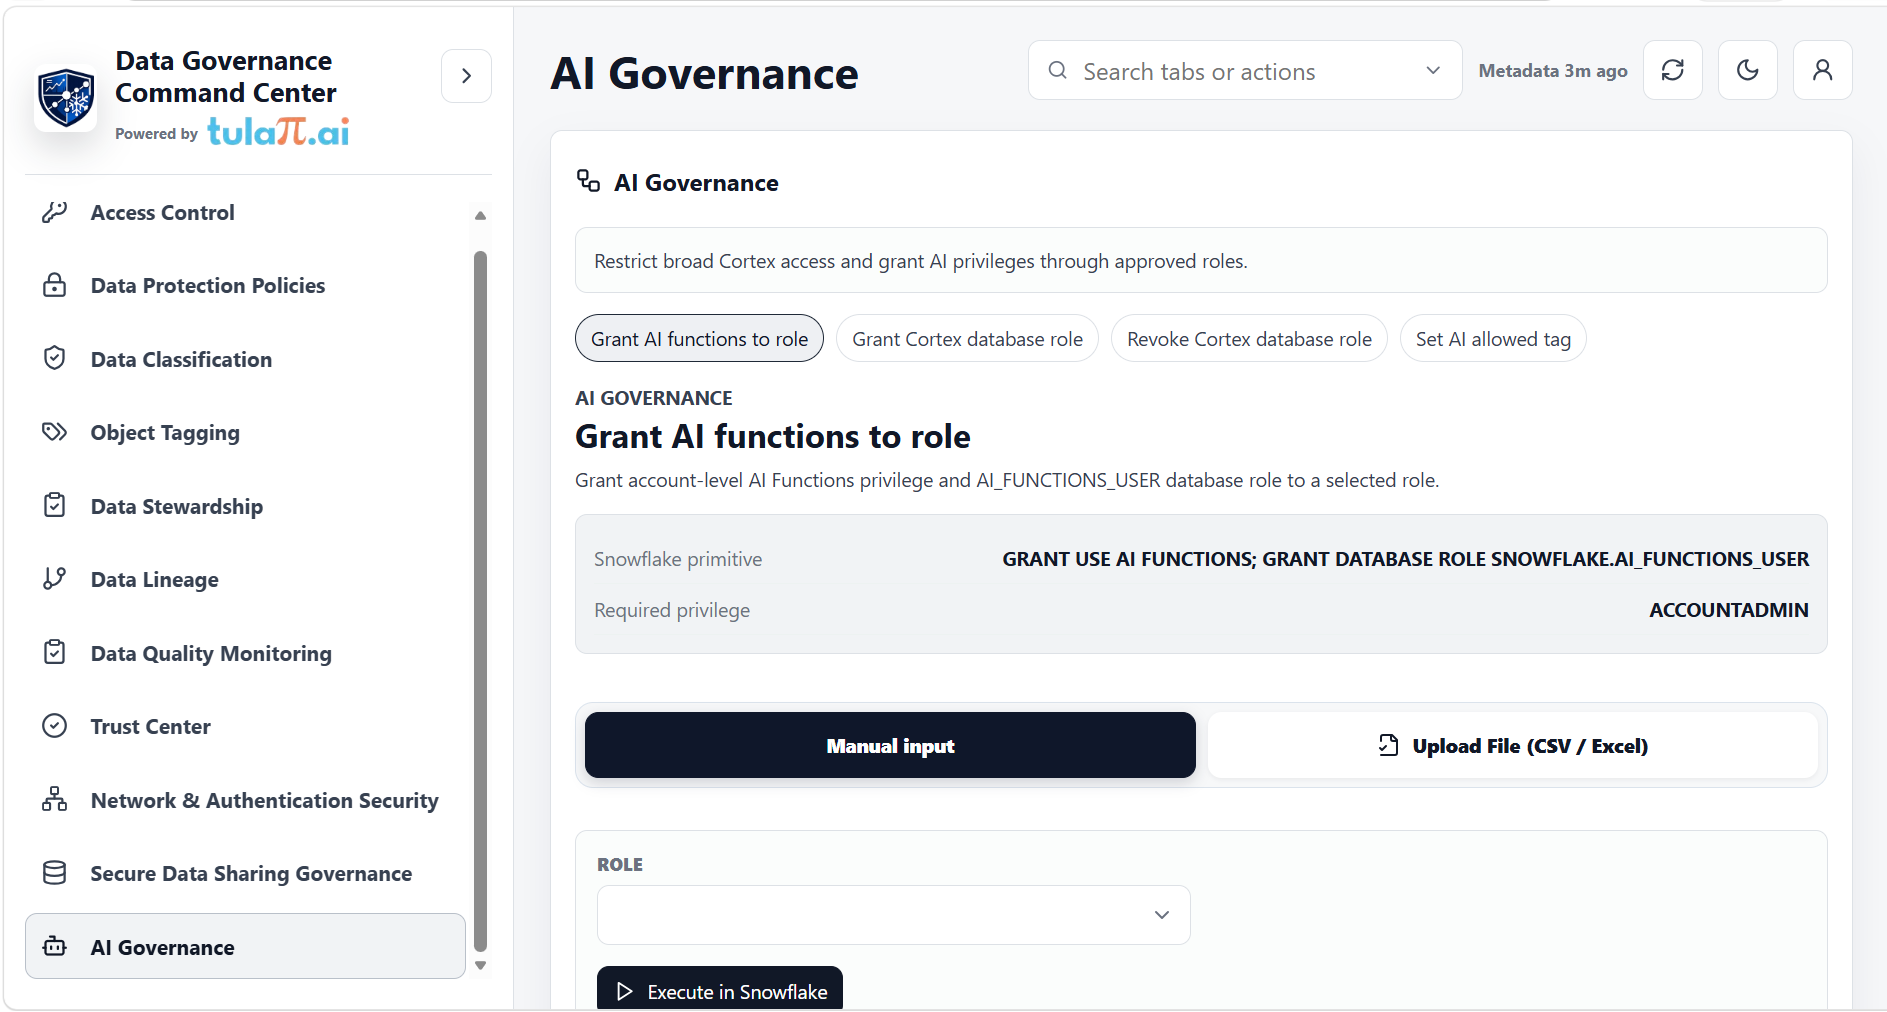
Task: Click the ROLE dropdown chevron arrow
Action: pyautogui.click(x=1161, y=915)
